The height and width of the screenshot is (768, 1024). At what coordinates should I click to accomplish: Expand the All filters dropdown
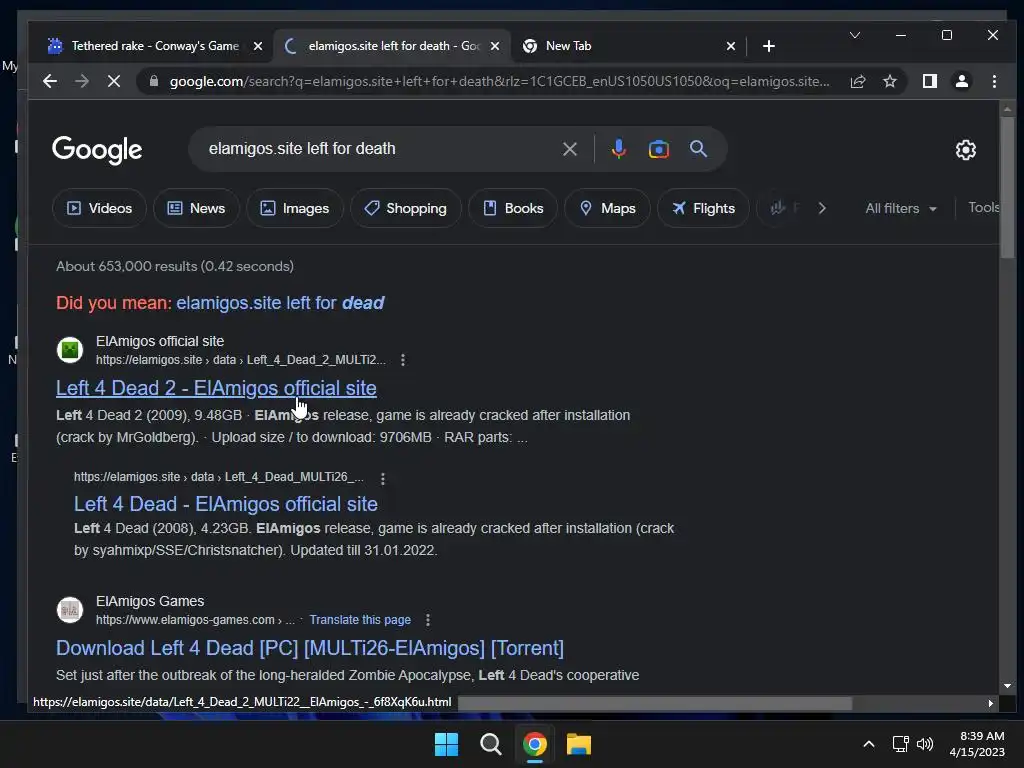click(901, 208)
